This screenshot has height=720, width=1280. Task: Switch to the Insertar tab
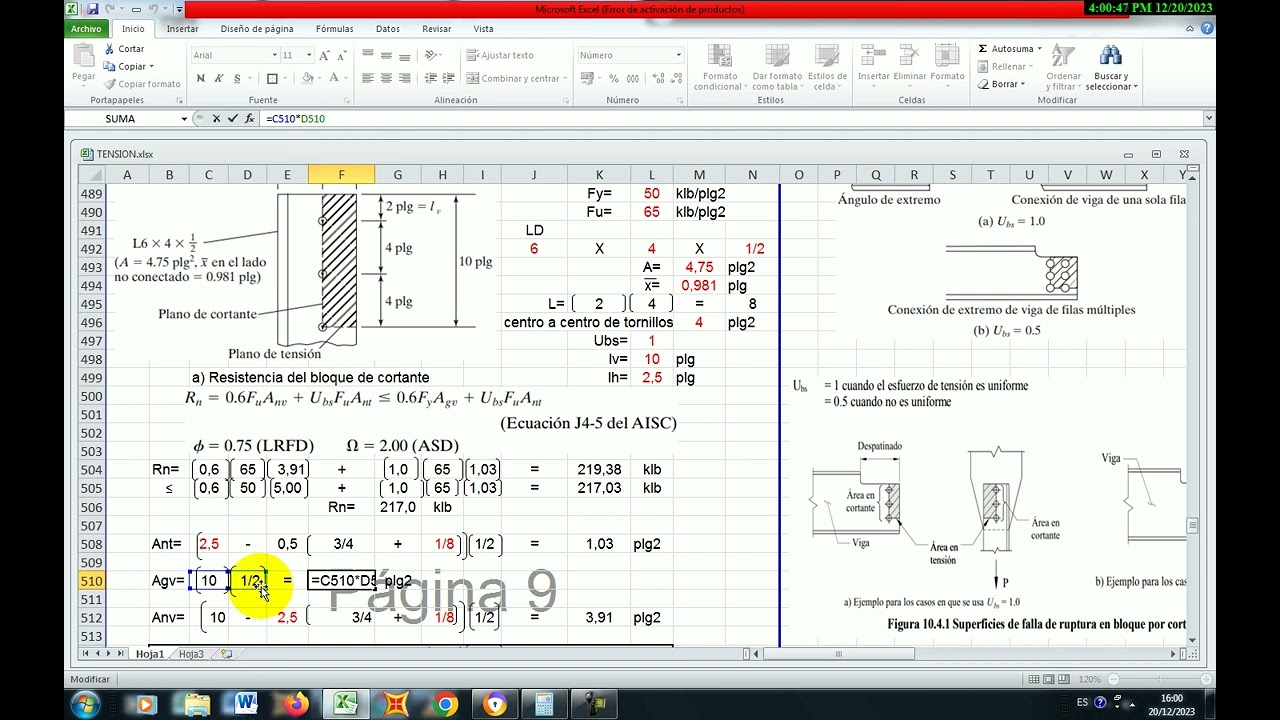(x=182, y=29)
